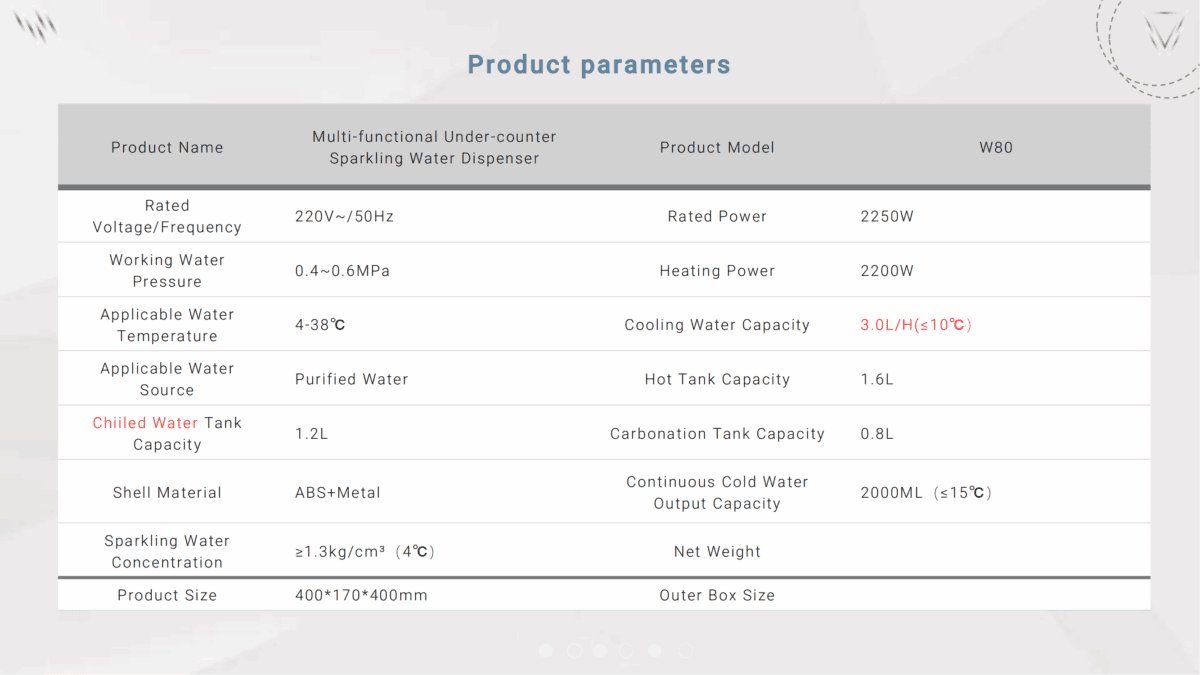1200x675 pixels.
Task: Click the triangular logo icon at top right
Action: [1164, 31]
